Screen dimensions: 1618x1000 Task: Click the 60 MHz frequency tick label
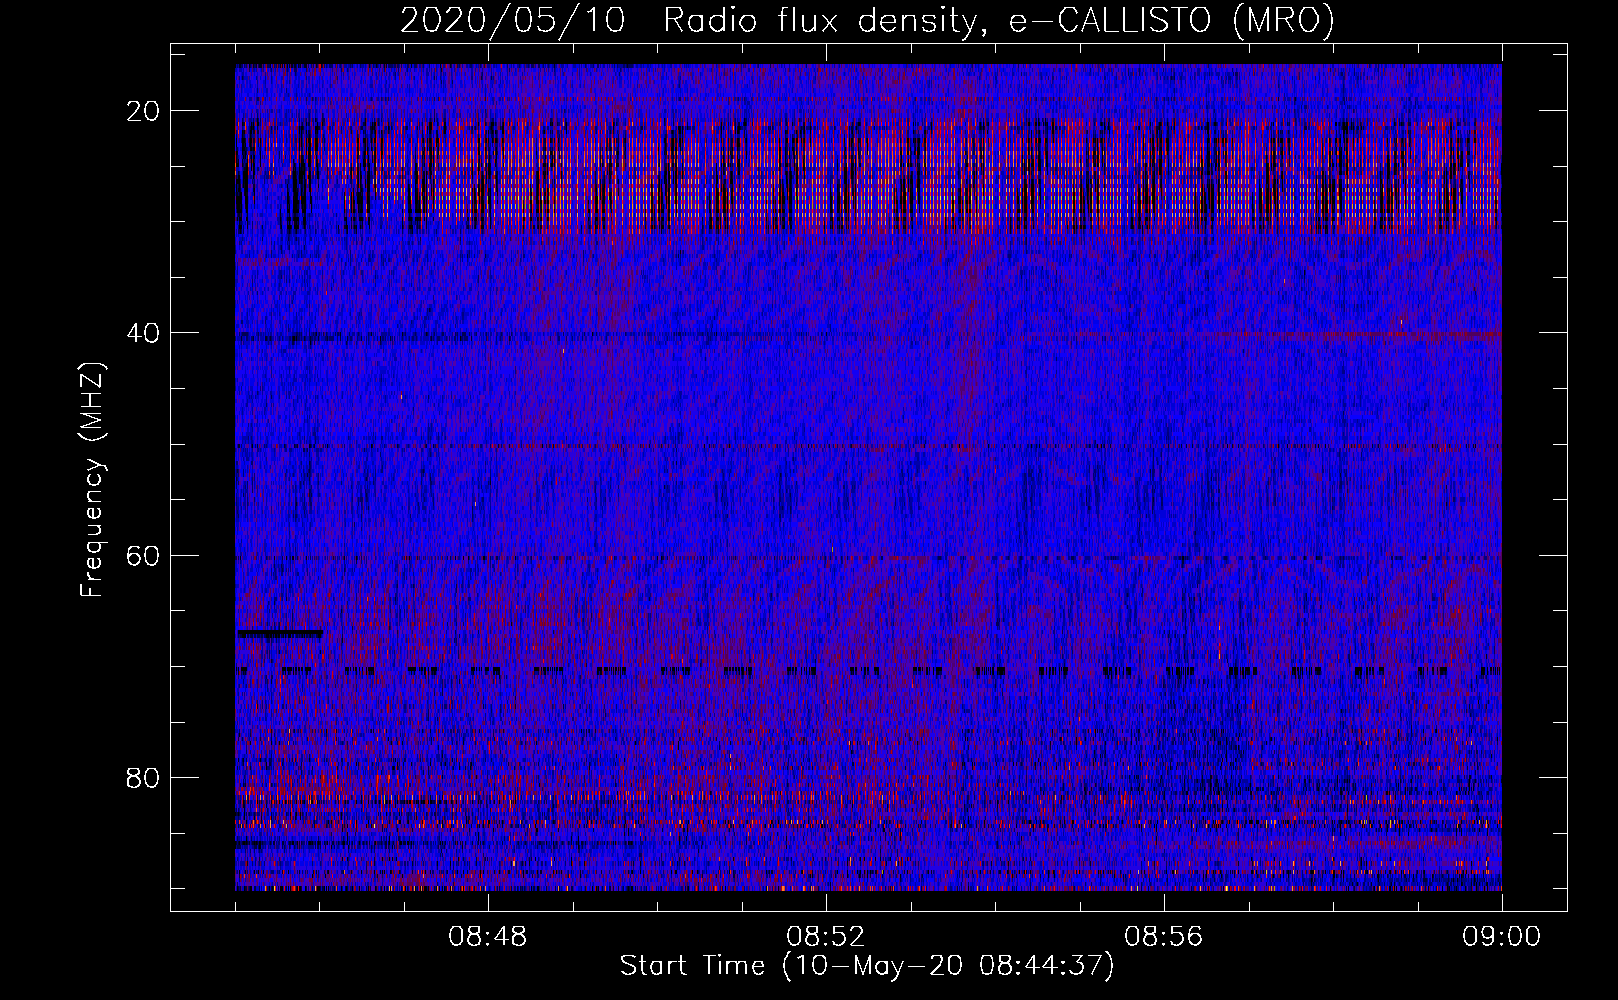click(144, 555)
